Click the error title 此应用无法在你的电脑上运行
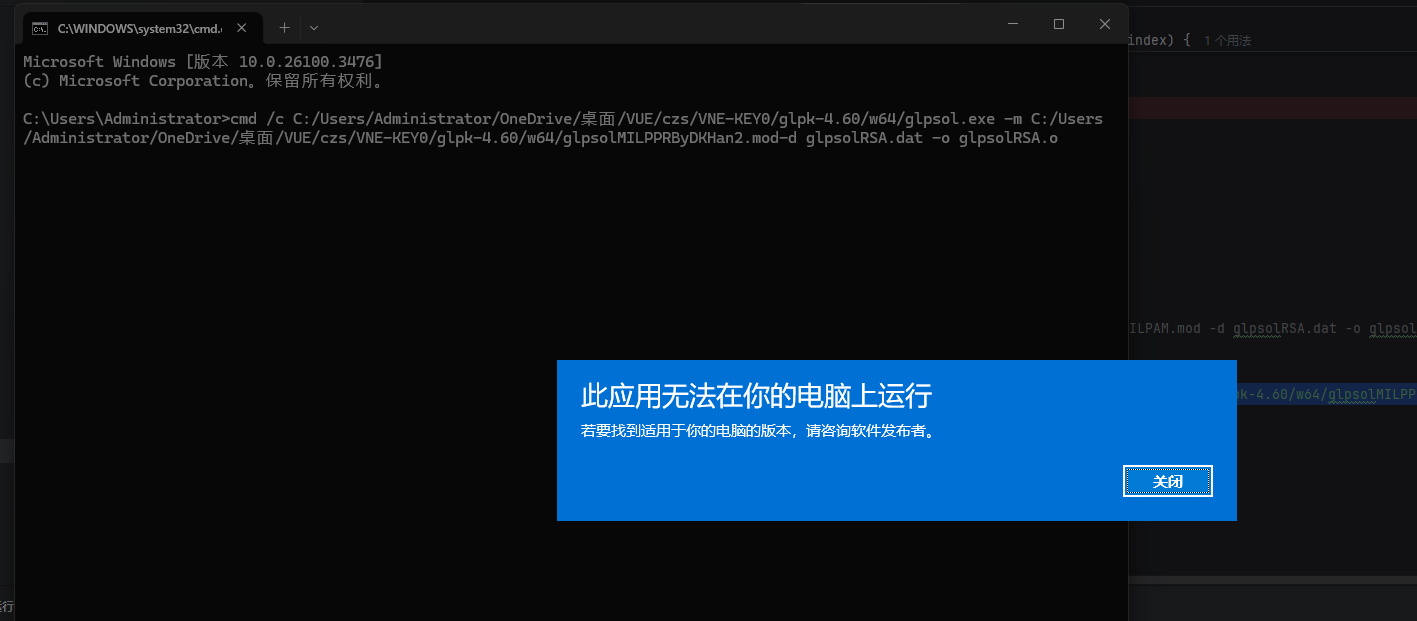Screen dimensions: 1417x621 coord(756,395)
